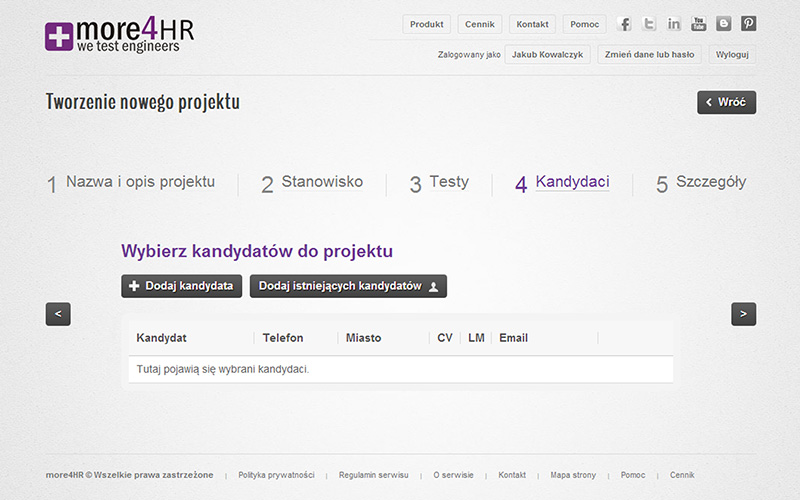Image resolution: width=800 pixels, height=500 pixels.
Task: Open the Blogger social icon
Action: [x=723, y=24]
